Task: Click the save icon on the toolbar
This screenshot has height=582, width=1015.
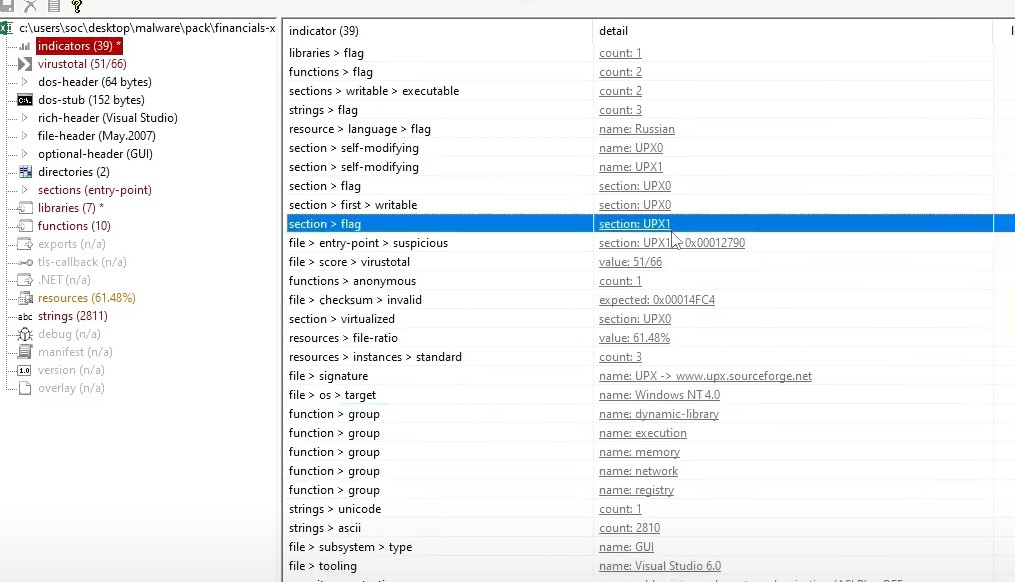Action: [7, 6]
